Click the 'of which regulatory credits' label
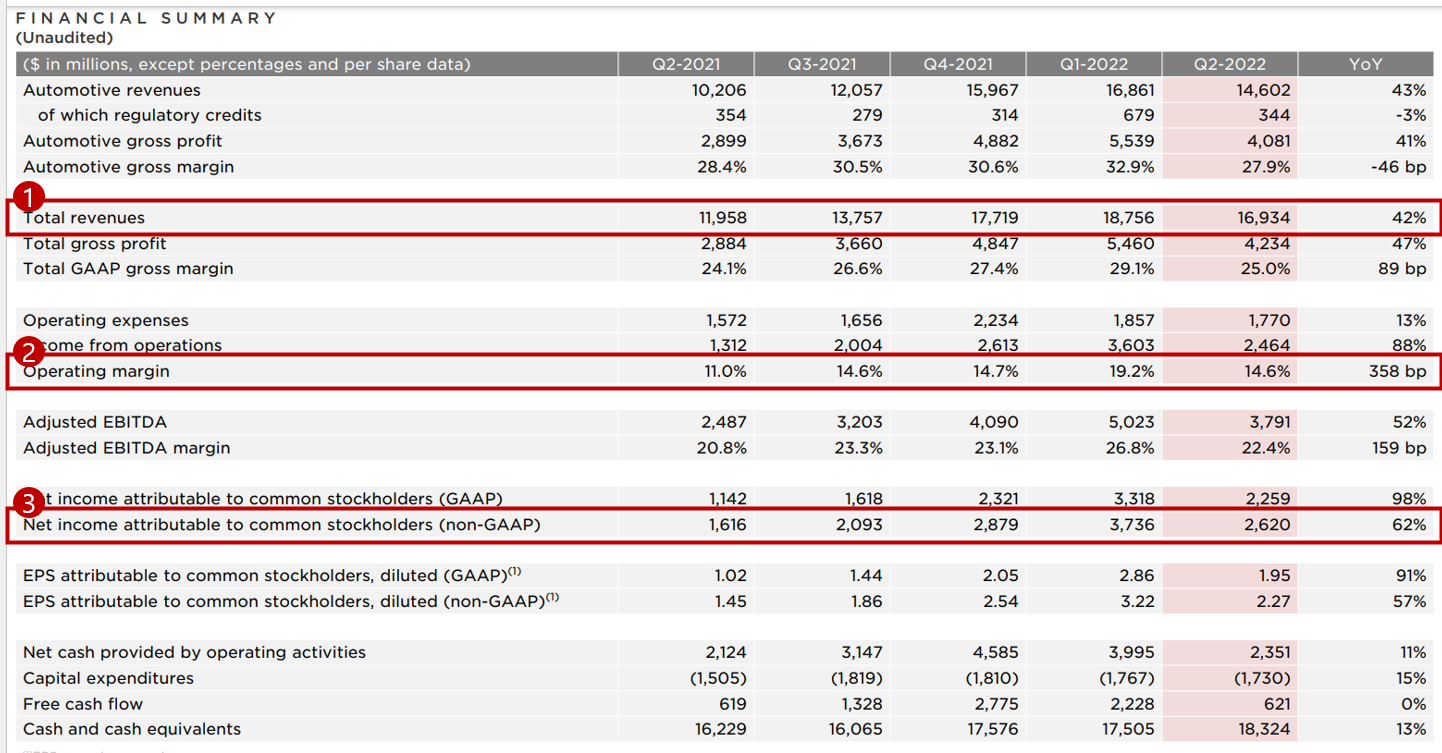 pyautogui.click(x=150, y=115)
